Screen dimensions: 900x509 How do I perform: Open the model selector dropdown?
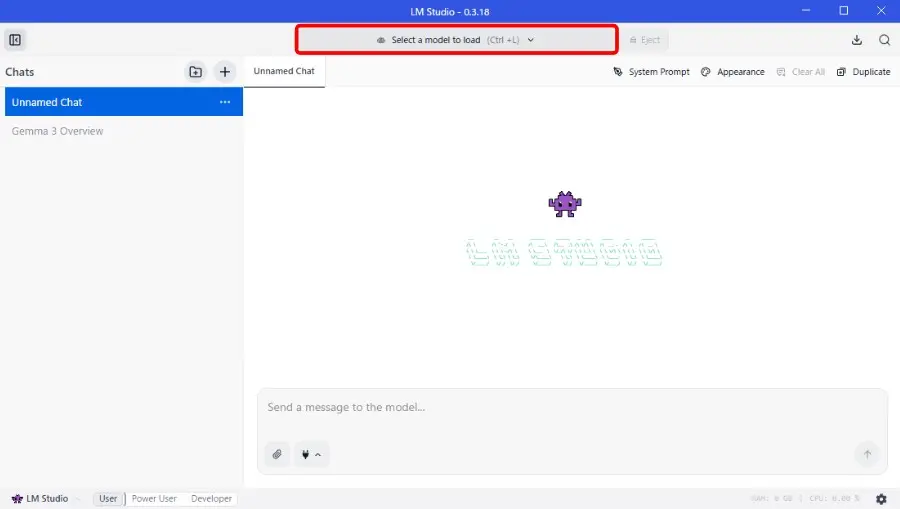[456, 40]
